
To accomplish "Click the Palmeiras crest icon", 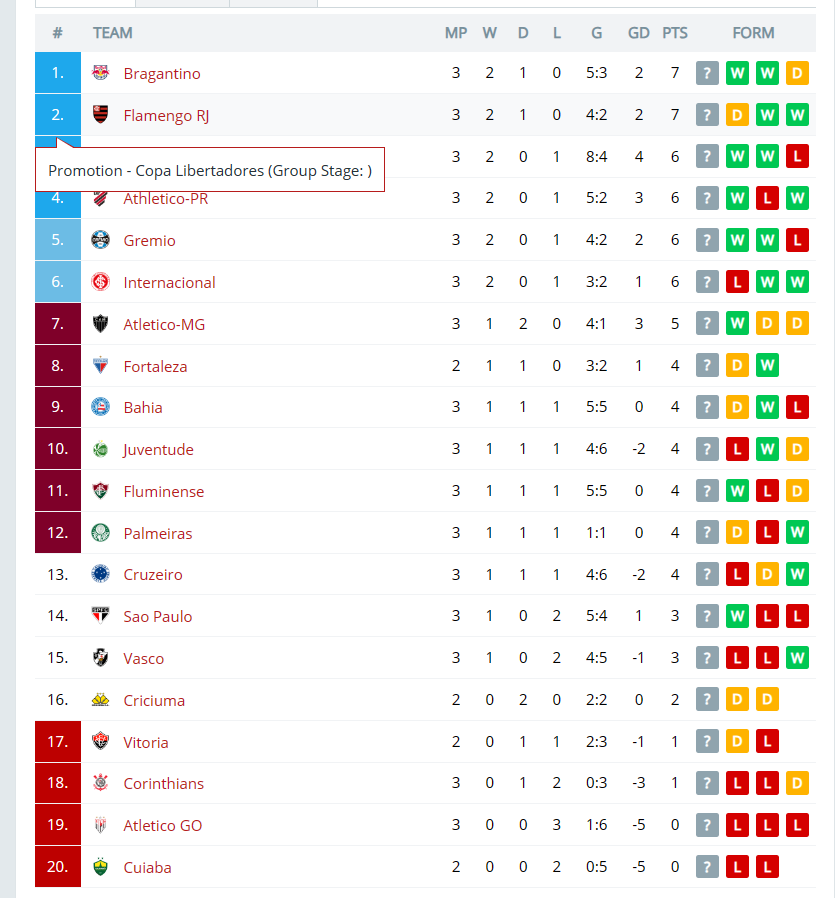I will pyautogui.click(x=101, y=533).
